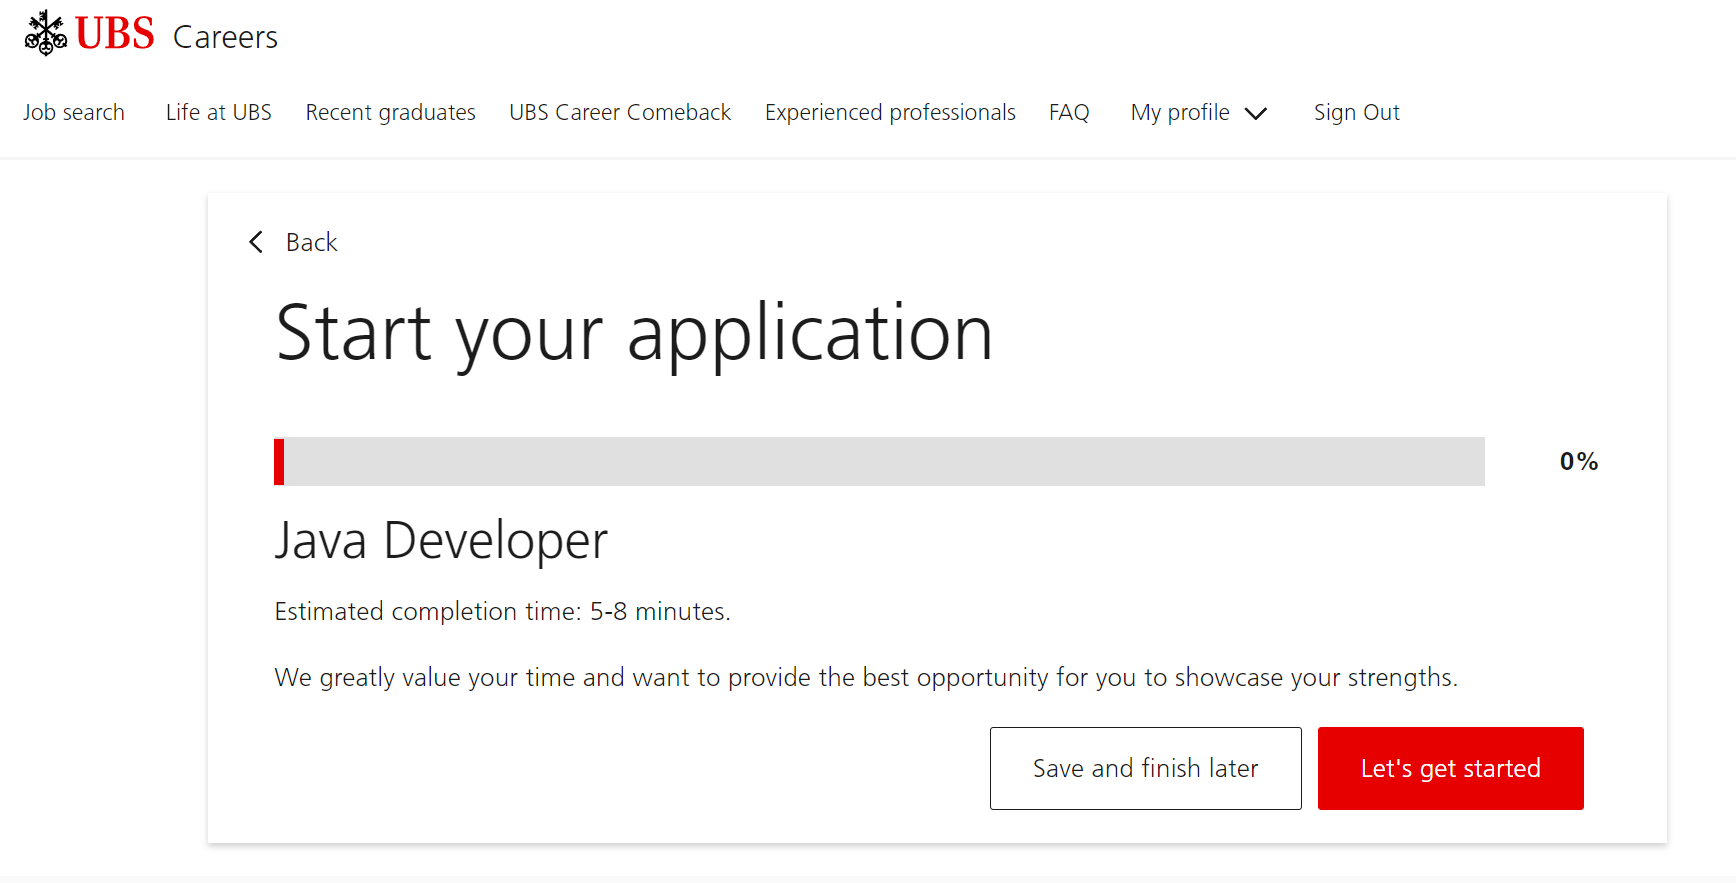The width and height of the screenshot is (1736, 883).
Task: Click the 'We greatly value your time' sentence
Action: click(x=866, y=677)
